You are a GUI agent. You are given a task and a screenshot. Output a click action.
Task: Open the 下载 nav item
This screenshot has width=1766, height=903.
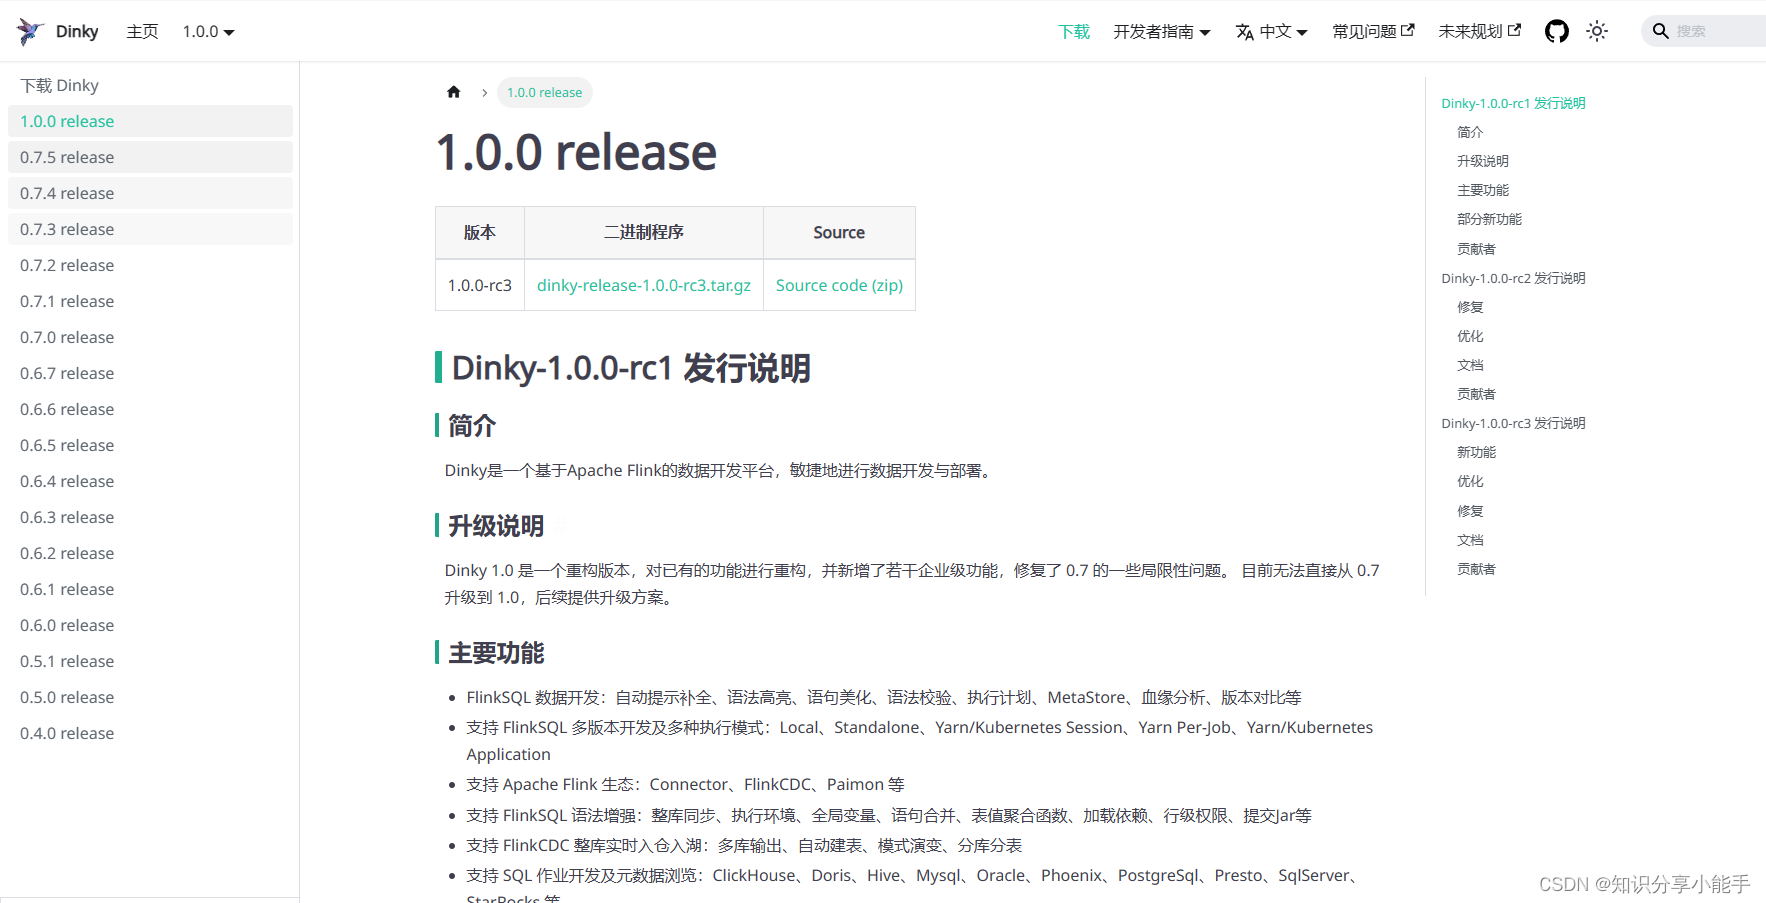(1074, 31)
